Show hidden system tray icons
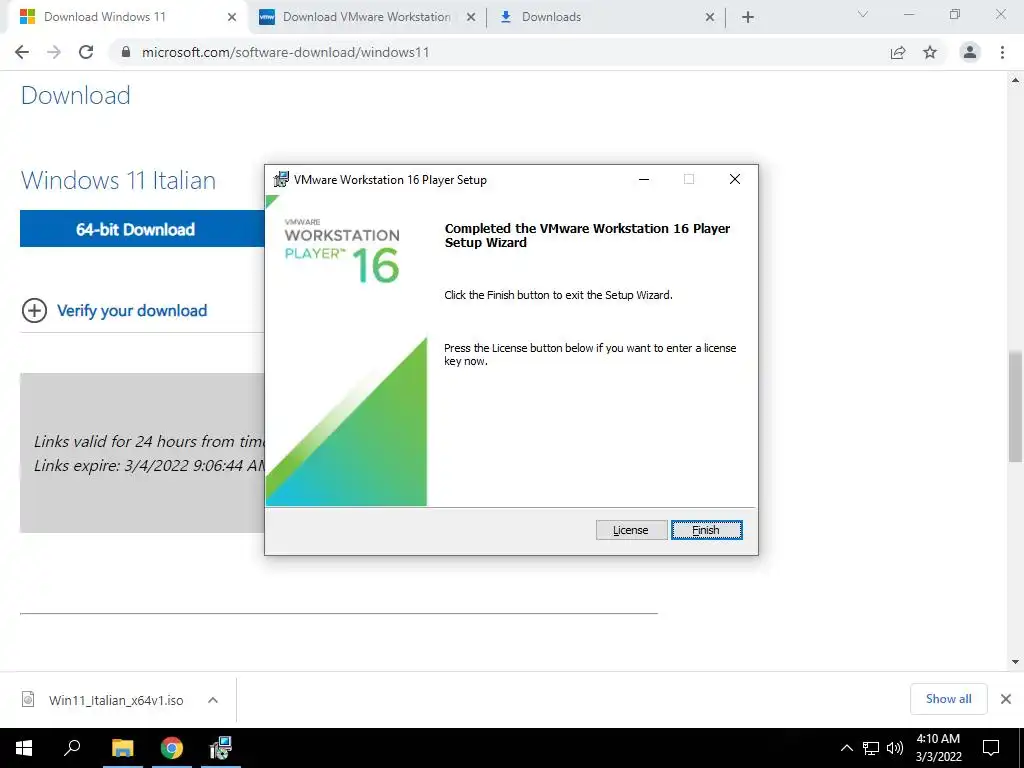 [x=846, y=748]
